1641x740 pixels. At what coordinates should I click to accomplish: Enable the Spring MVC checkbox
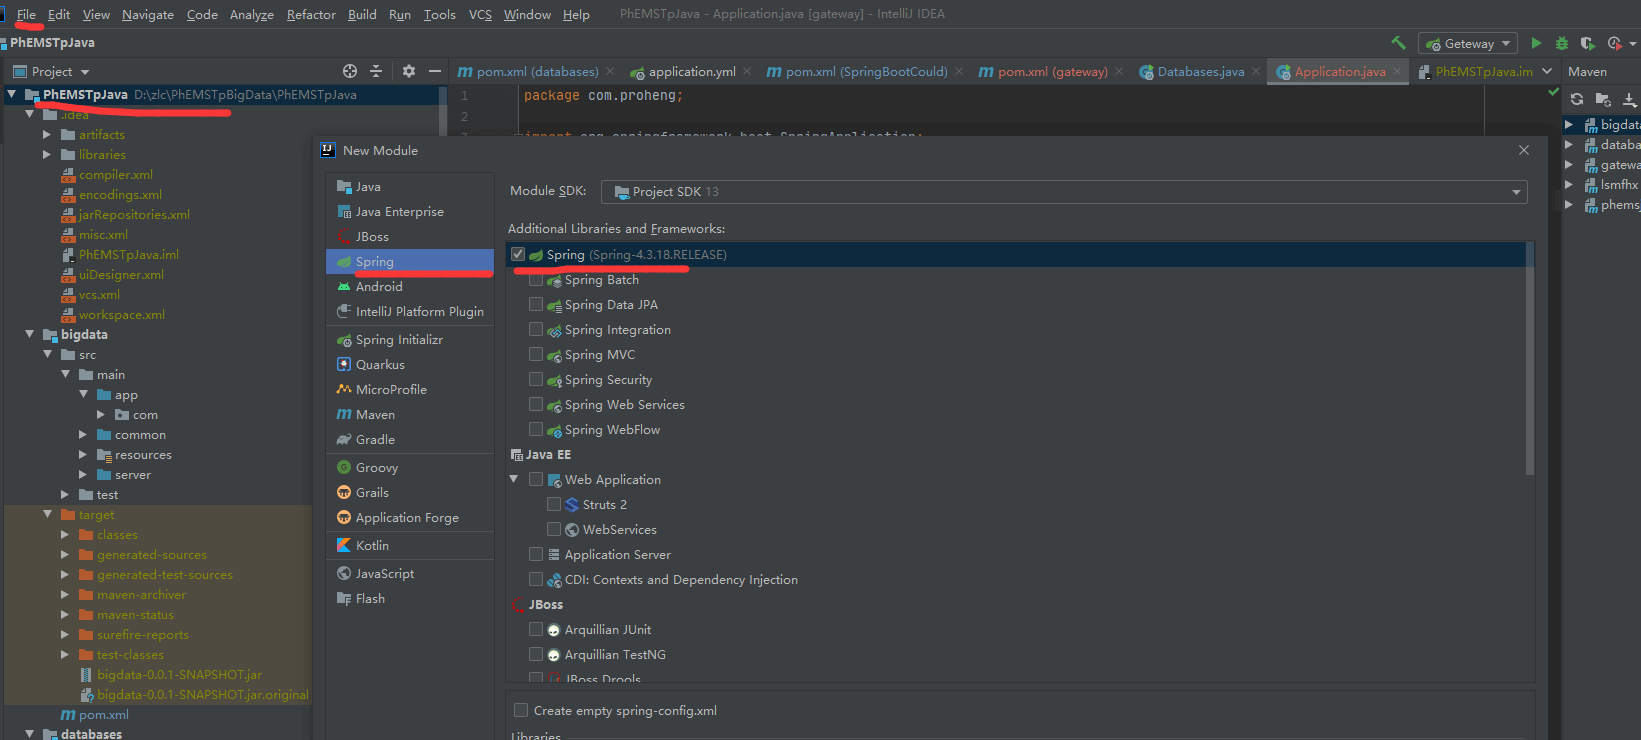tap(536, 354)
